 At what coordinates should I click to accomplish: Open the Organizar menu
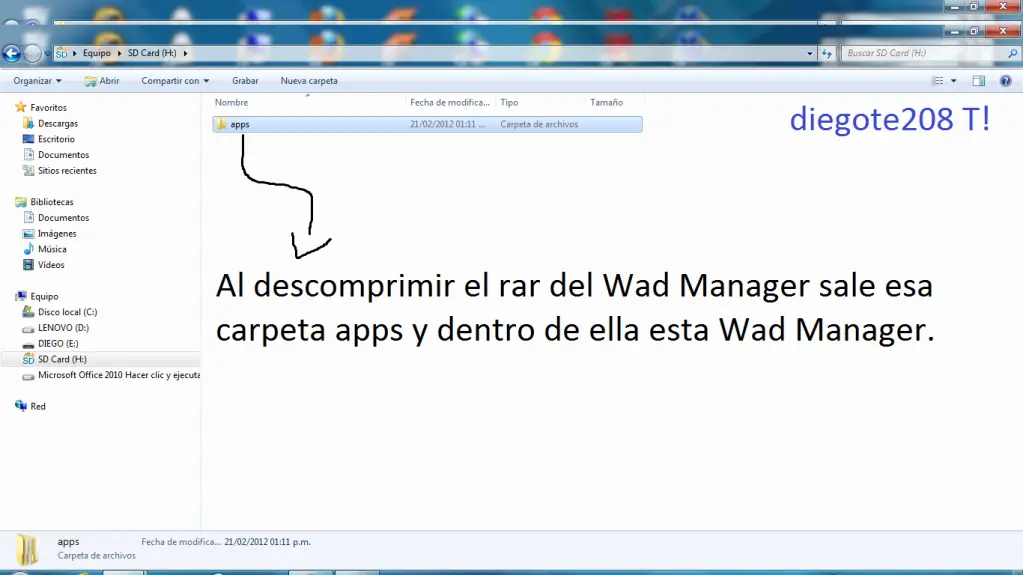click(37, 81)
